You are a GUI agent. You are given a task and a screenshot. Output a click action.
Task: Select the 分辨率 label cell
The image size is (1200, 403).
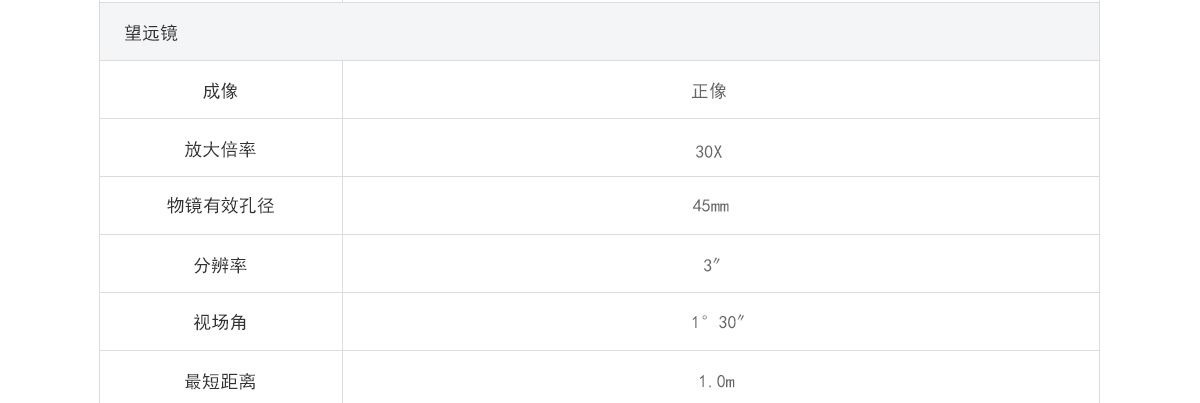click(221, 264)
